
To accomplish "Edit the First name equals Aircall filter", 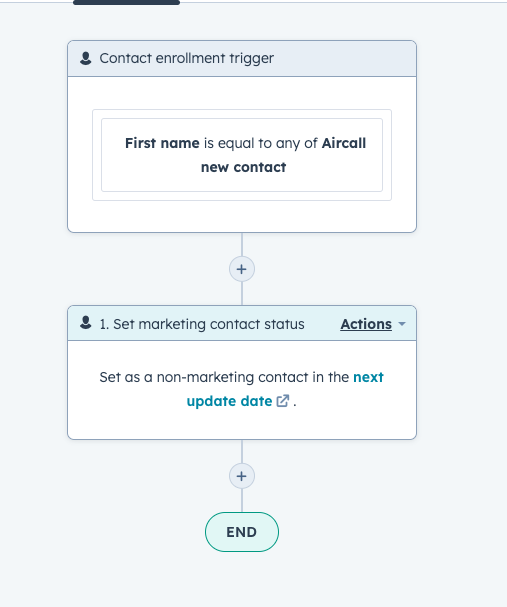I will (242, 155).
